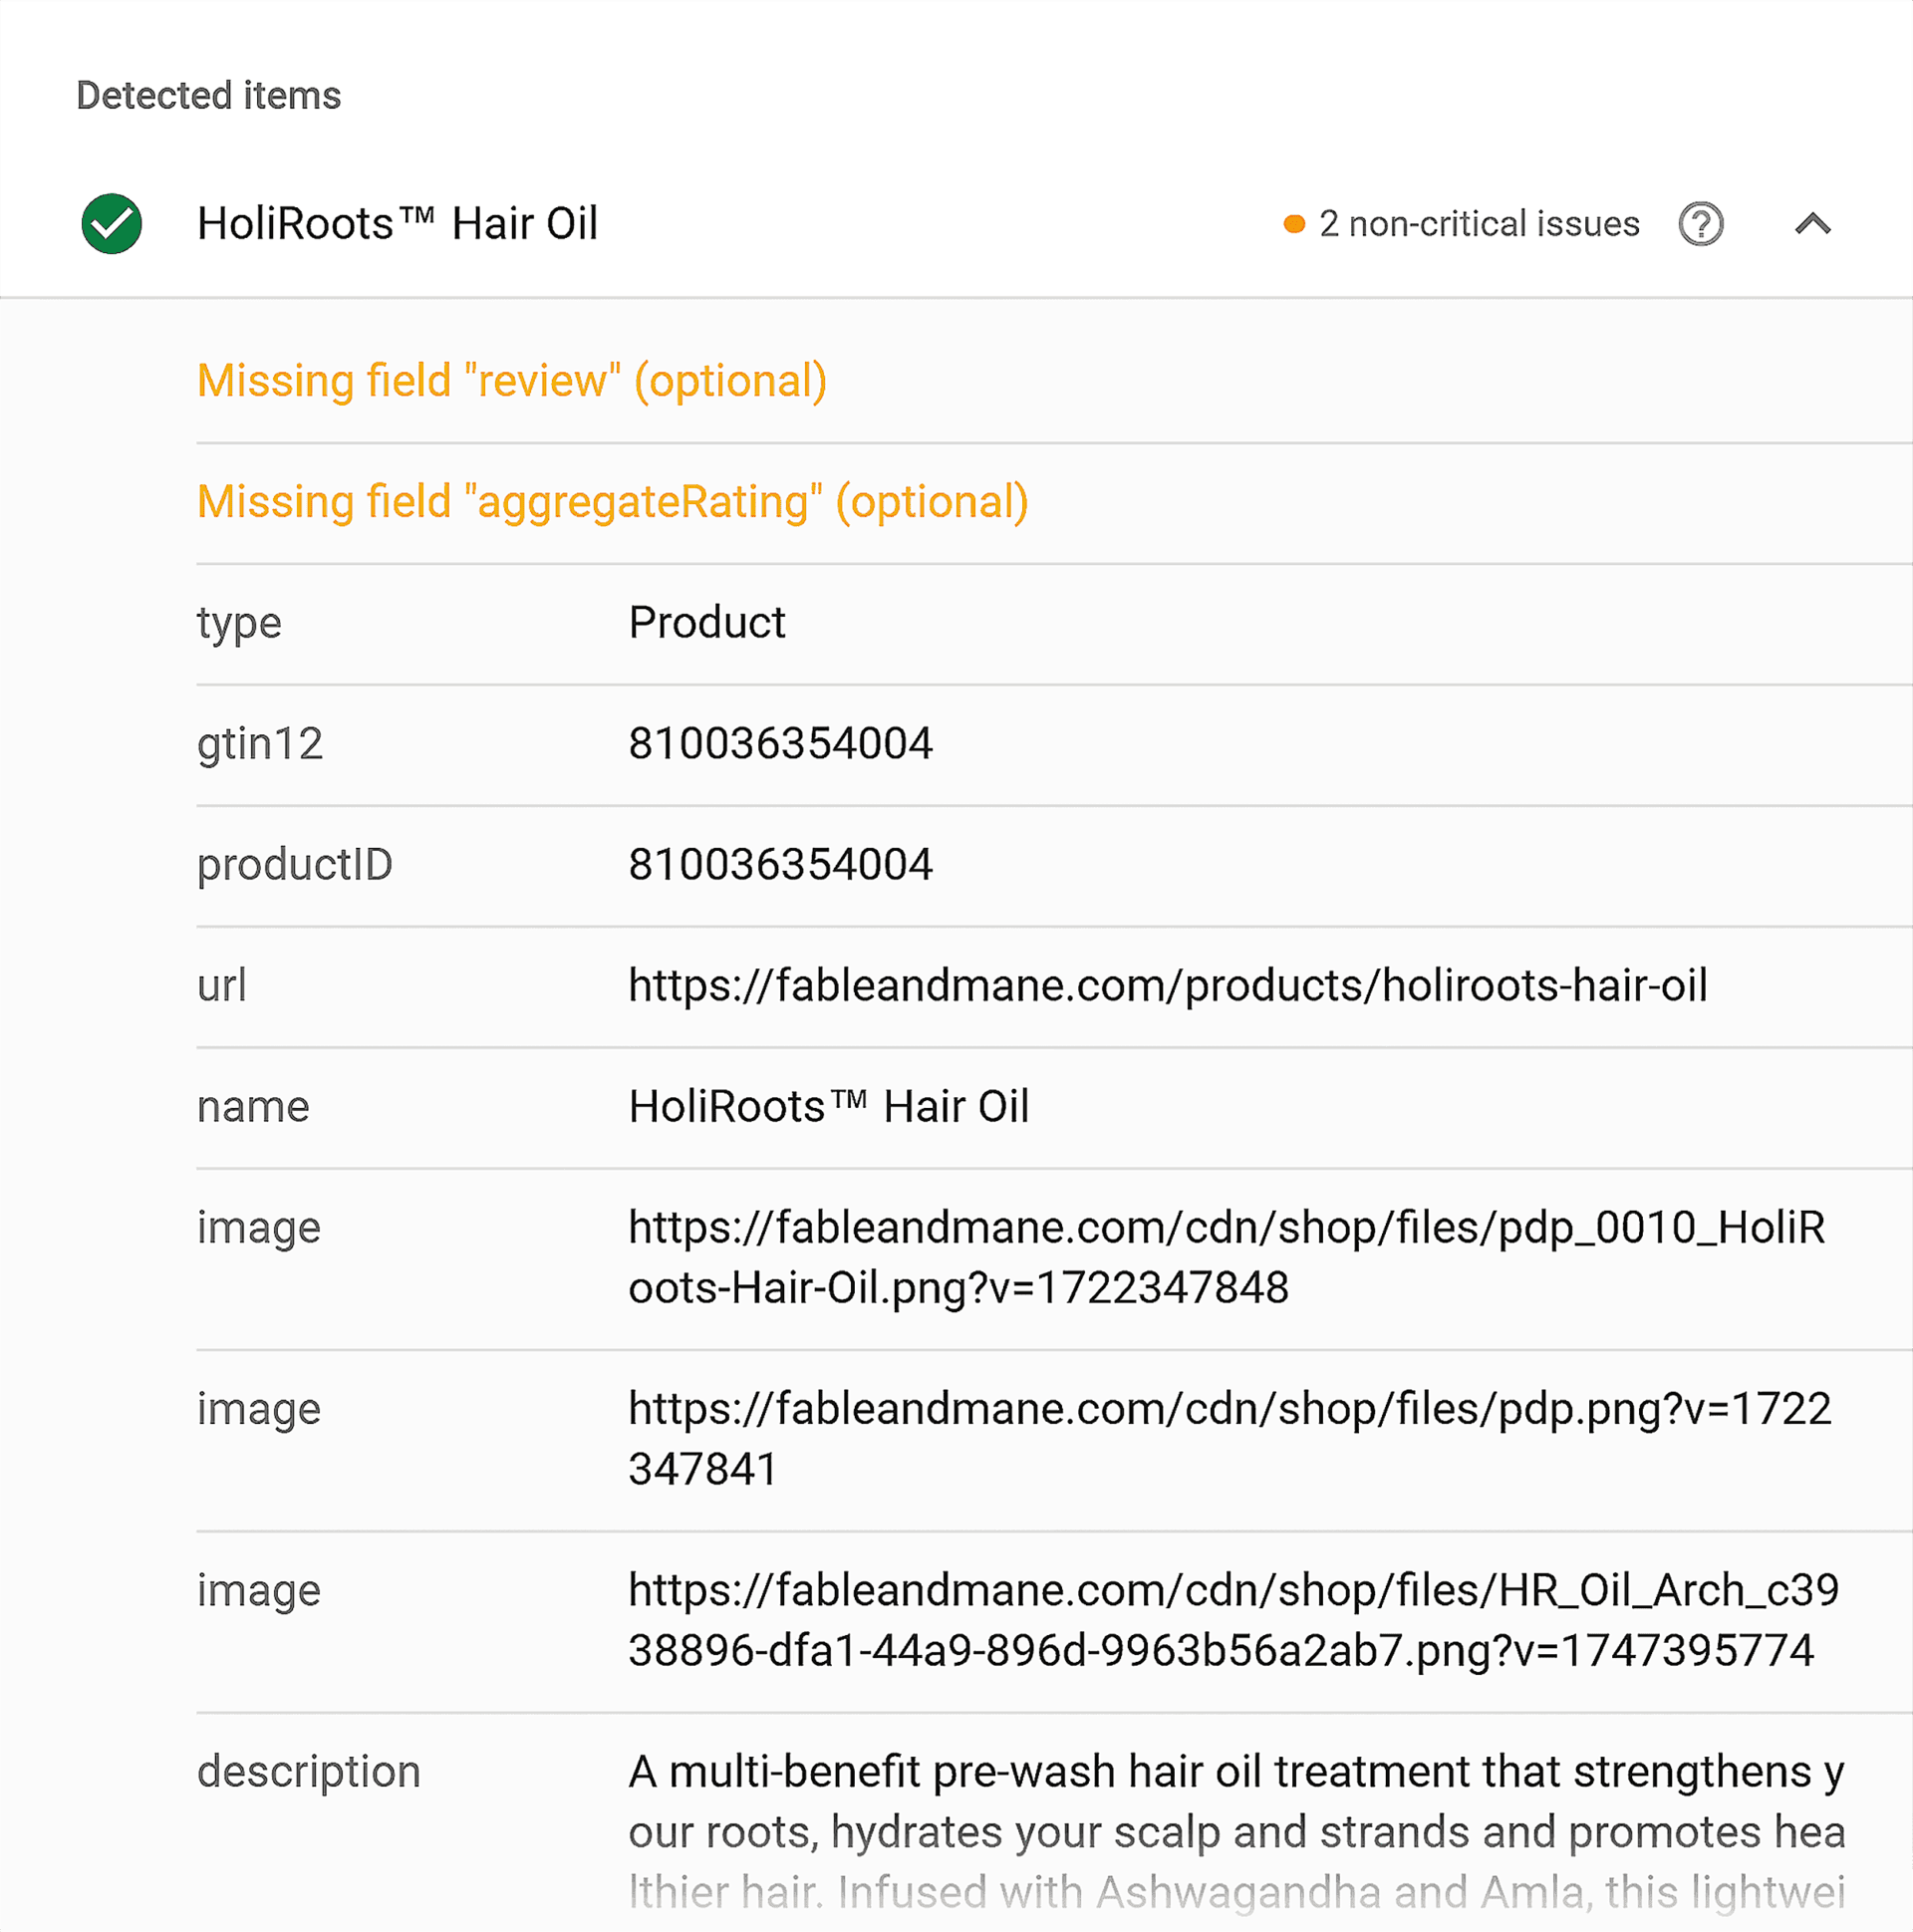This screenshot has height=1932, width=1913.
Task: Click the description field label
Action: (308, 1773)
